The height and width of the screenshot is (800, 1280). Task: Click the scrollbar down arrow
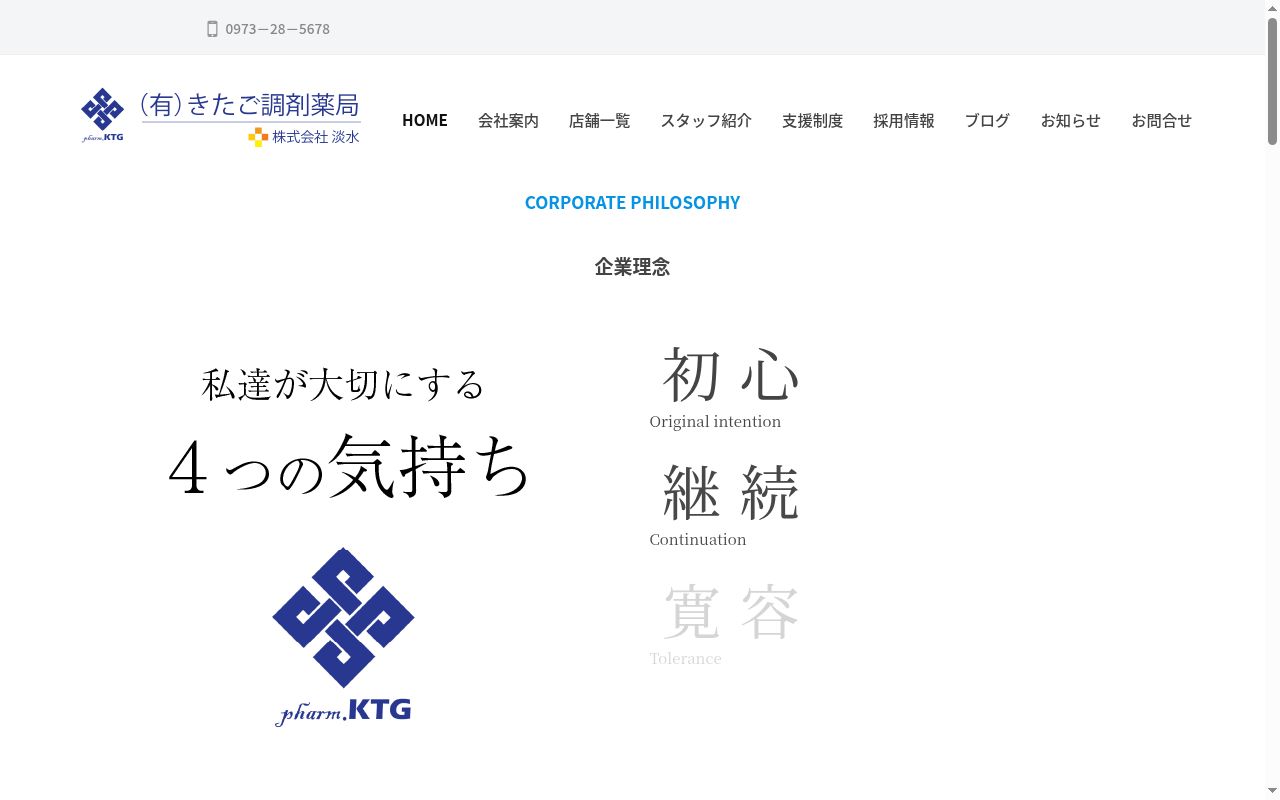[x=1272, y=793]
